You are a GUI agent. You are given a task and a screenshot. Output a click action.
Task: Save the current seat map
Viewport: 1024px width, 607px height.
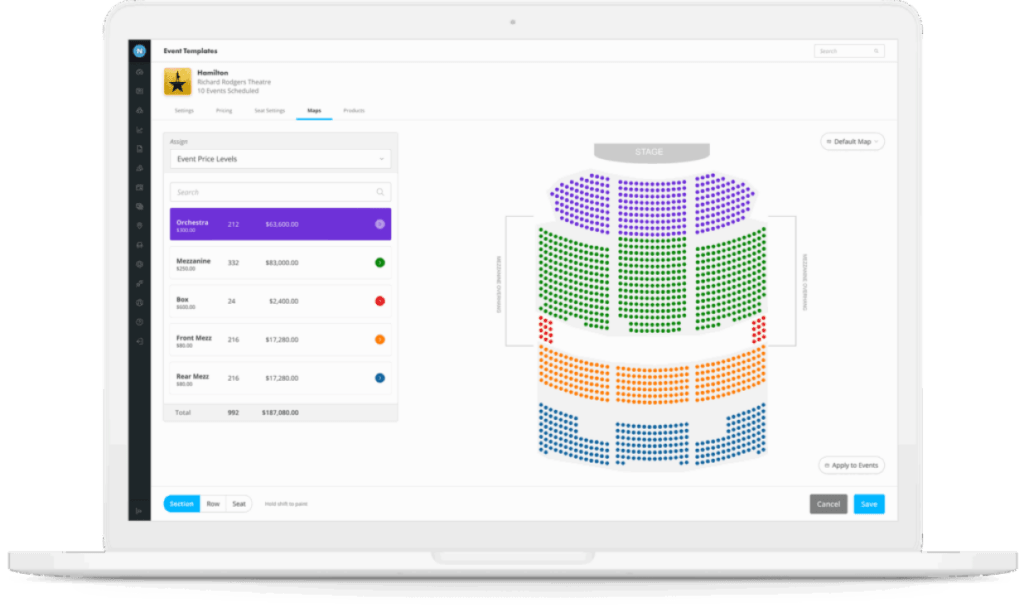[869, 504]
